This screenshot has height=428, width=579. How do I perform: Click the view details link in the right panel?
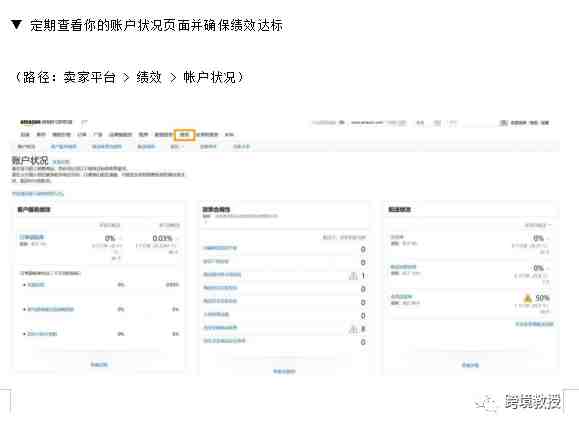click(470, 365)
